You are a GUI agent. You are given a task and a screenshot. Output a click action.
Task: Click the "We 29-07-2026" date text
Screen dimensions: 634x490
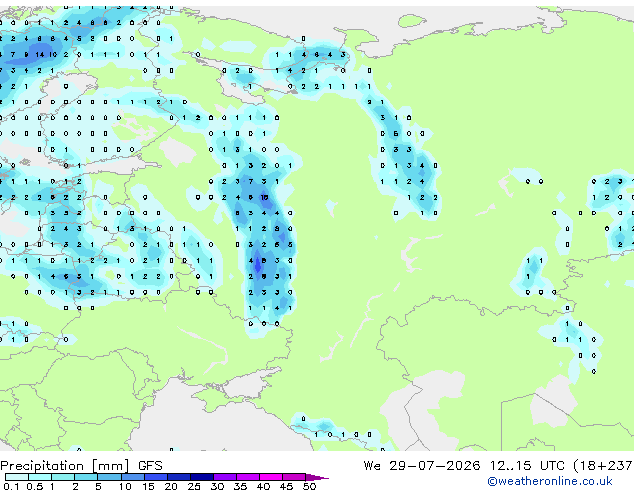(422, 466)
